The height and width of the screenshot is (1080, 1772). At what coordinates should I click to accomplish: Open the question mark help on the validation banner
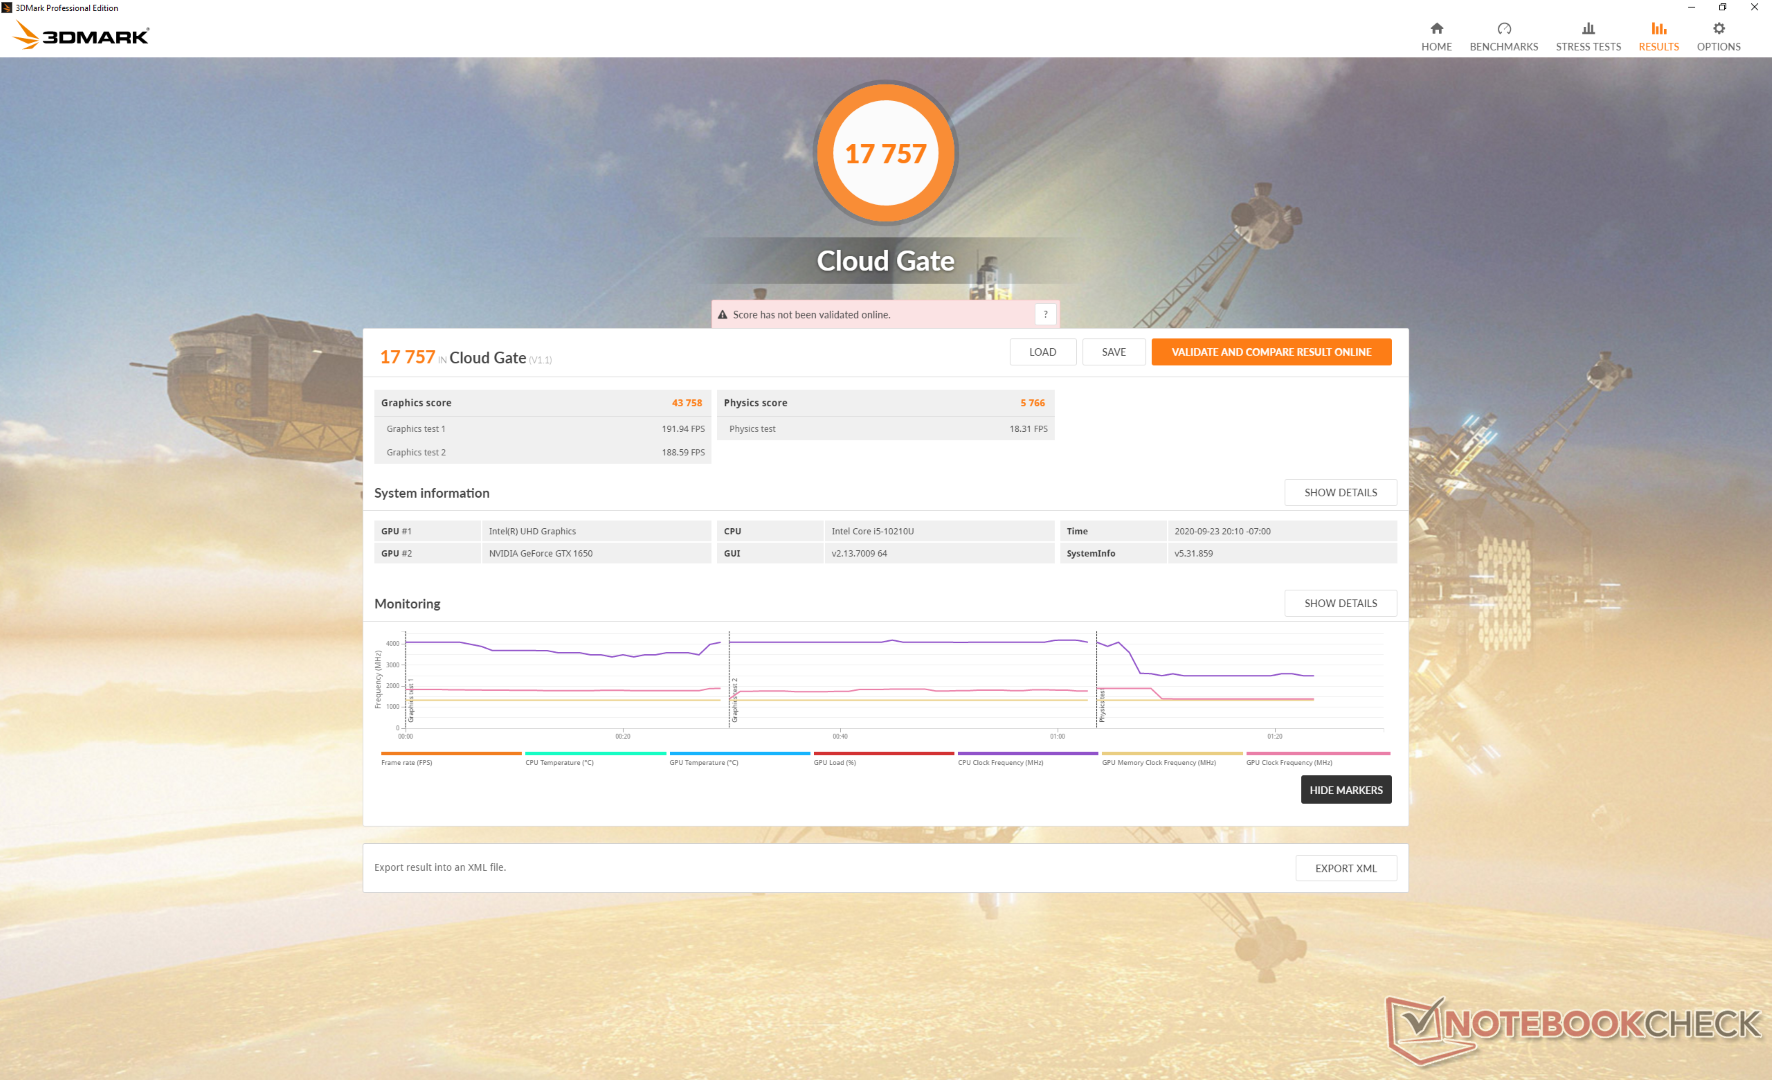point(1046,314)
